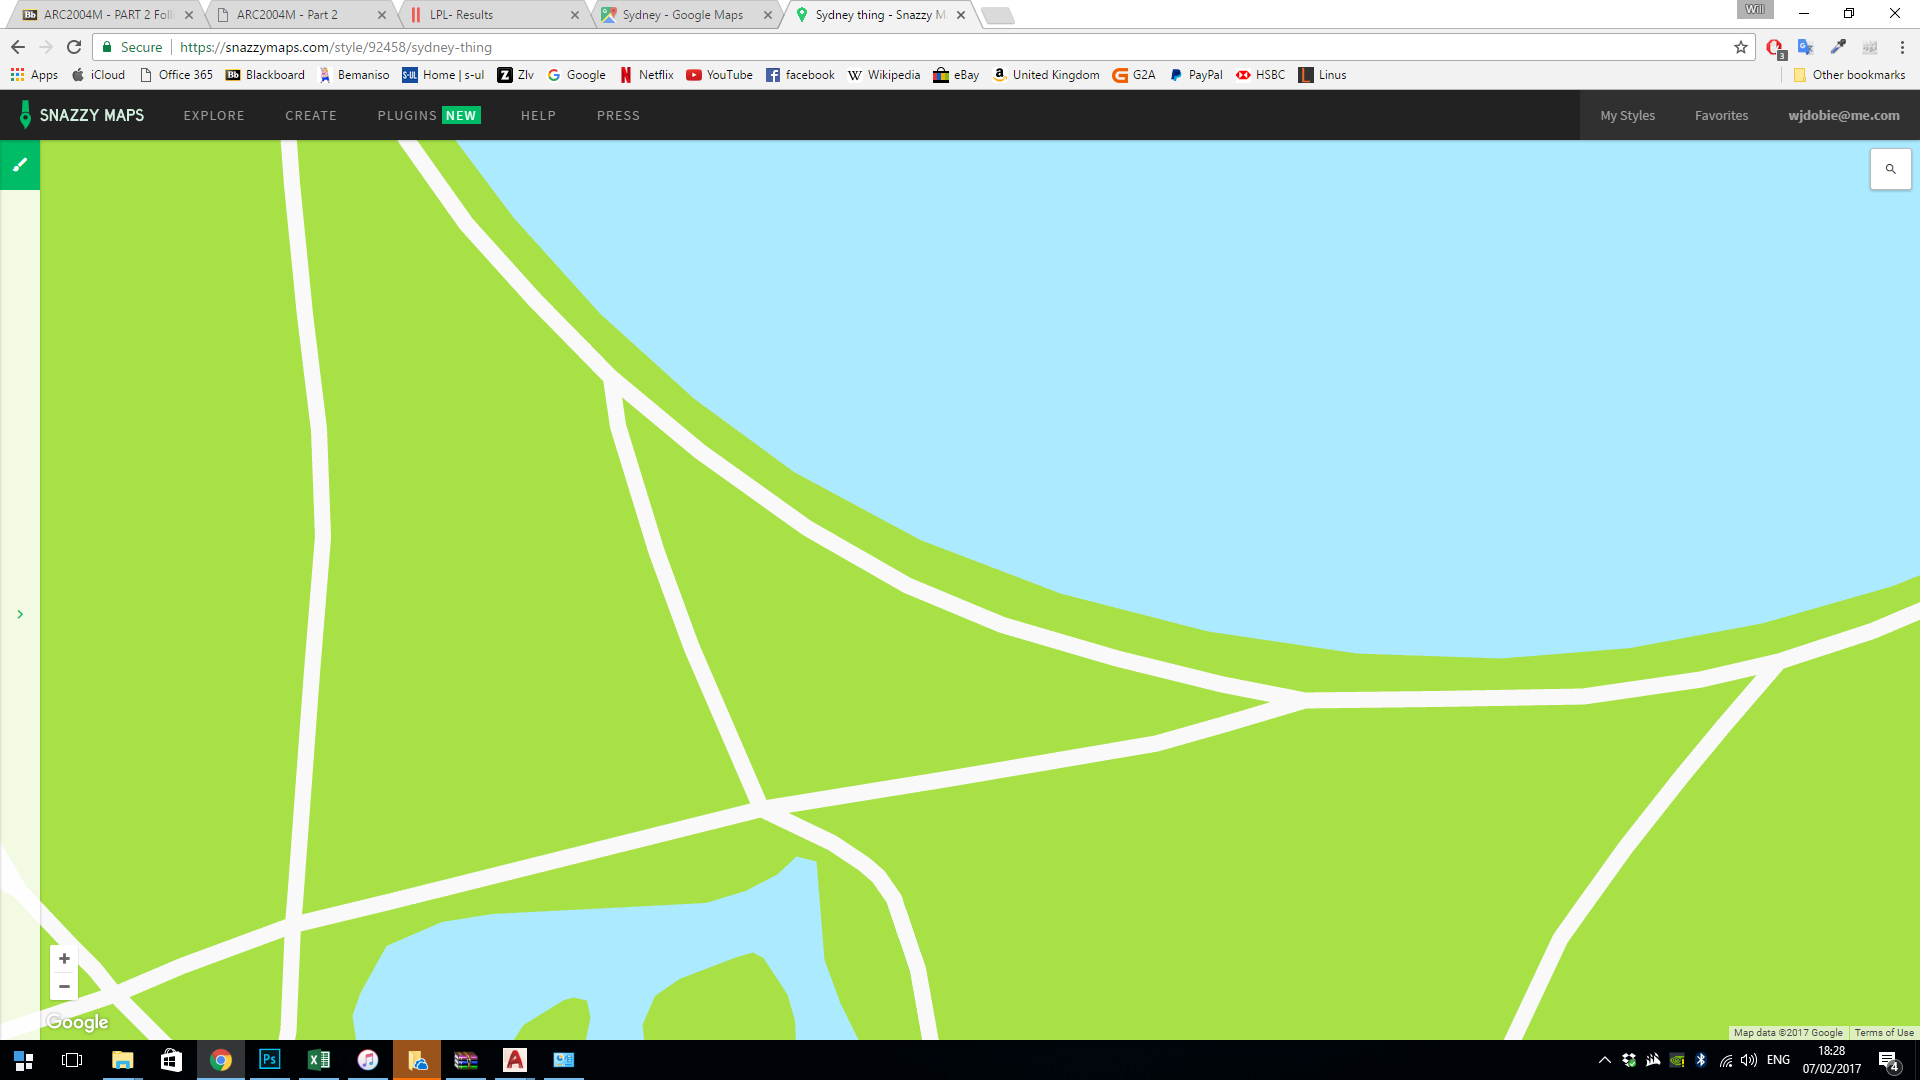Click the green paintbrush style editor icon
1920x1080 pixels.
pos(20,165)
